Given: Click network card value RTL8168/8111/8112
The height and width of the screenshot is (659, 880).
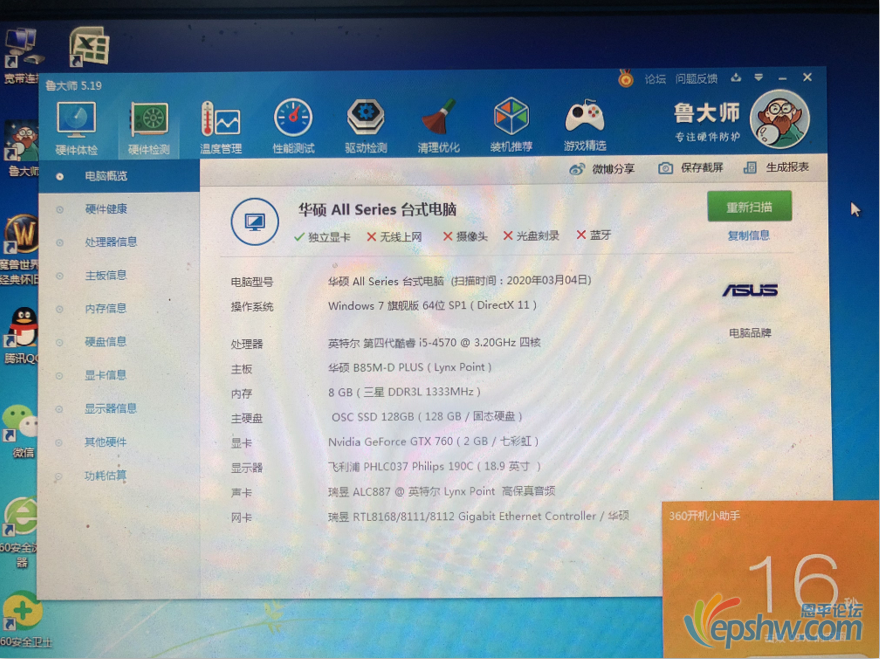Looking at the screenshot, I should click(478, 516).
